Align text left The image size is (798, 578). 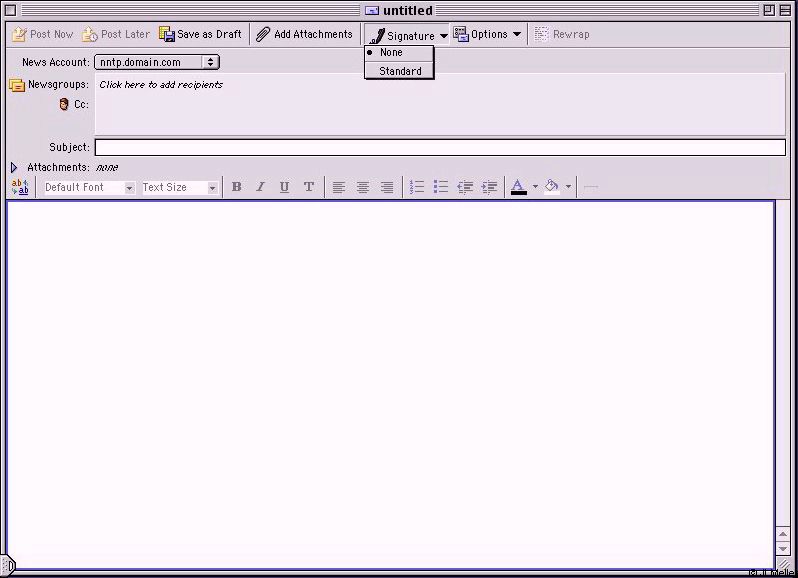coord(338,187)
